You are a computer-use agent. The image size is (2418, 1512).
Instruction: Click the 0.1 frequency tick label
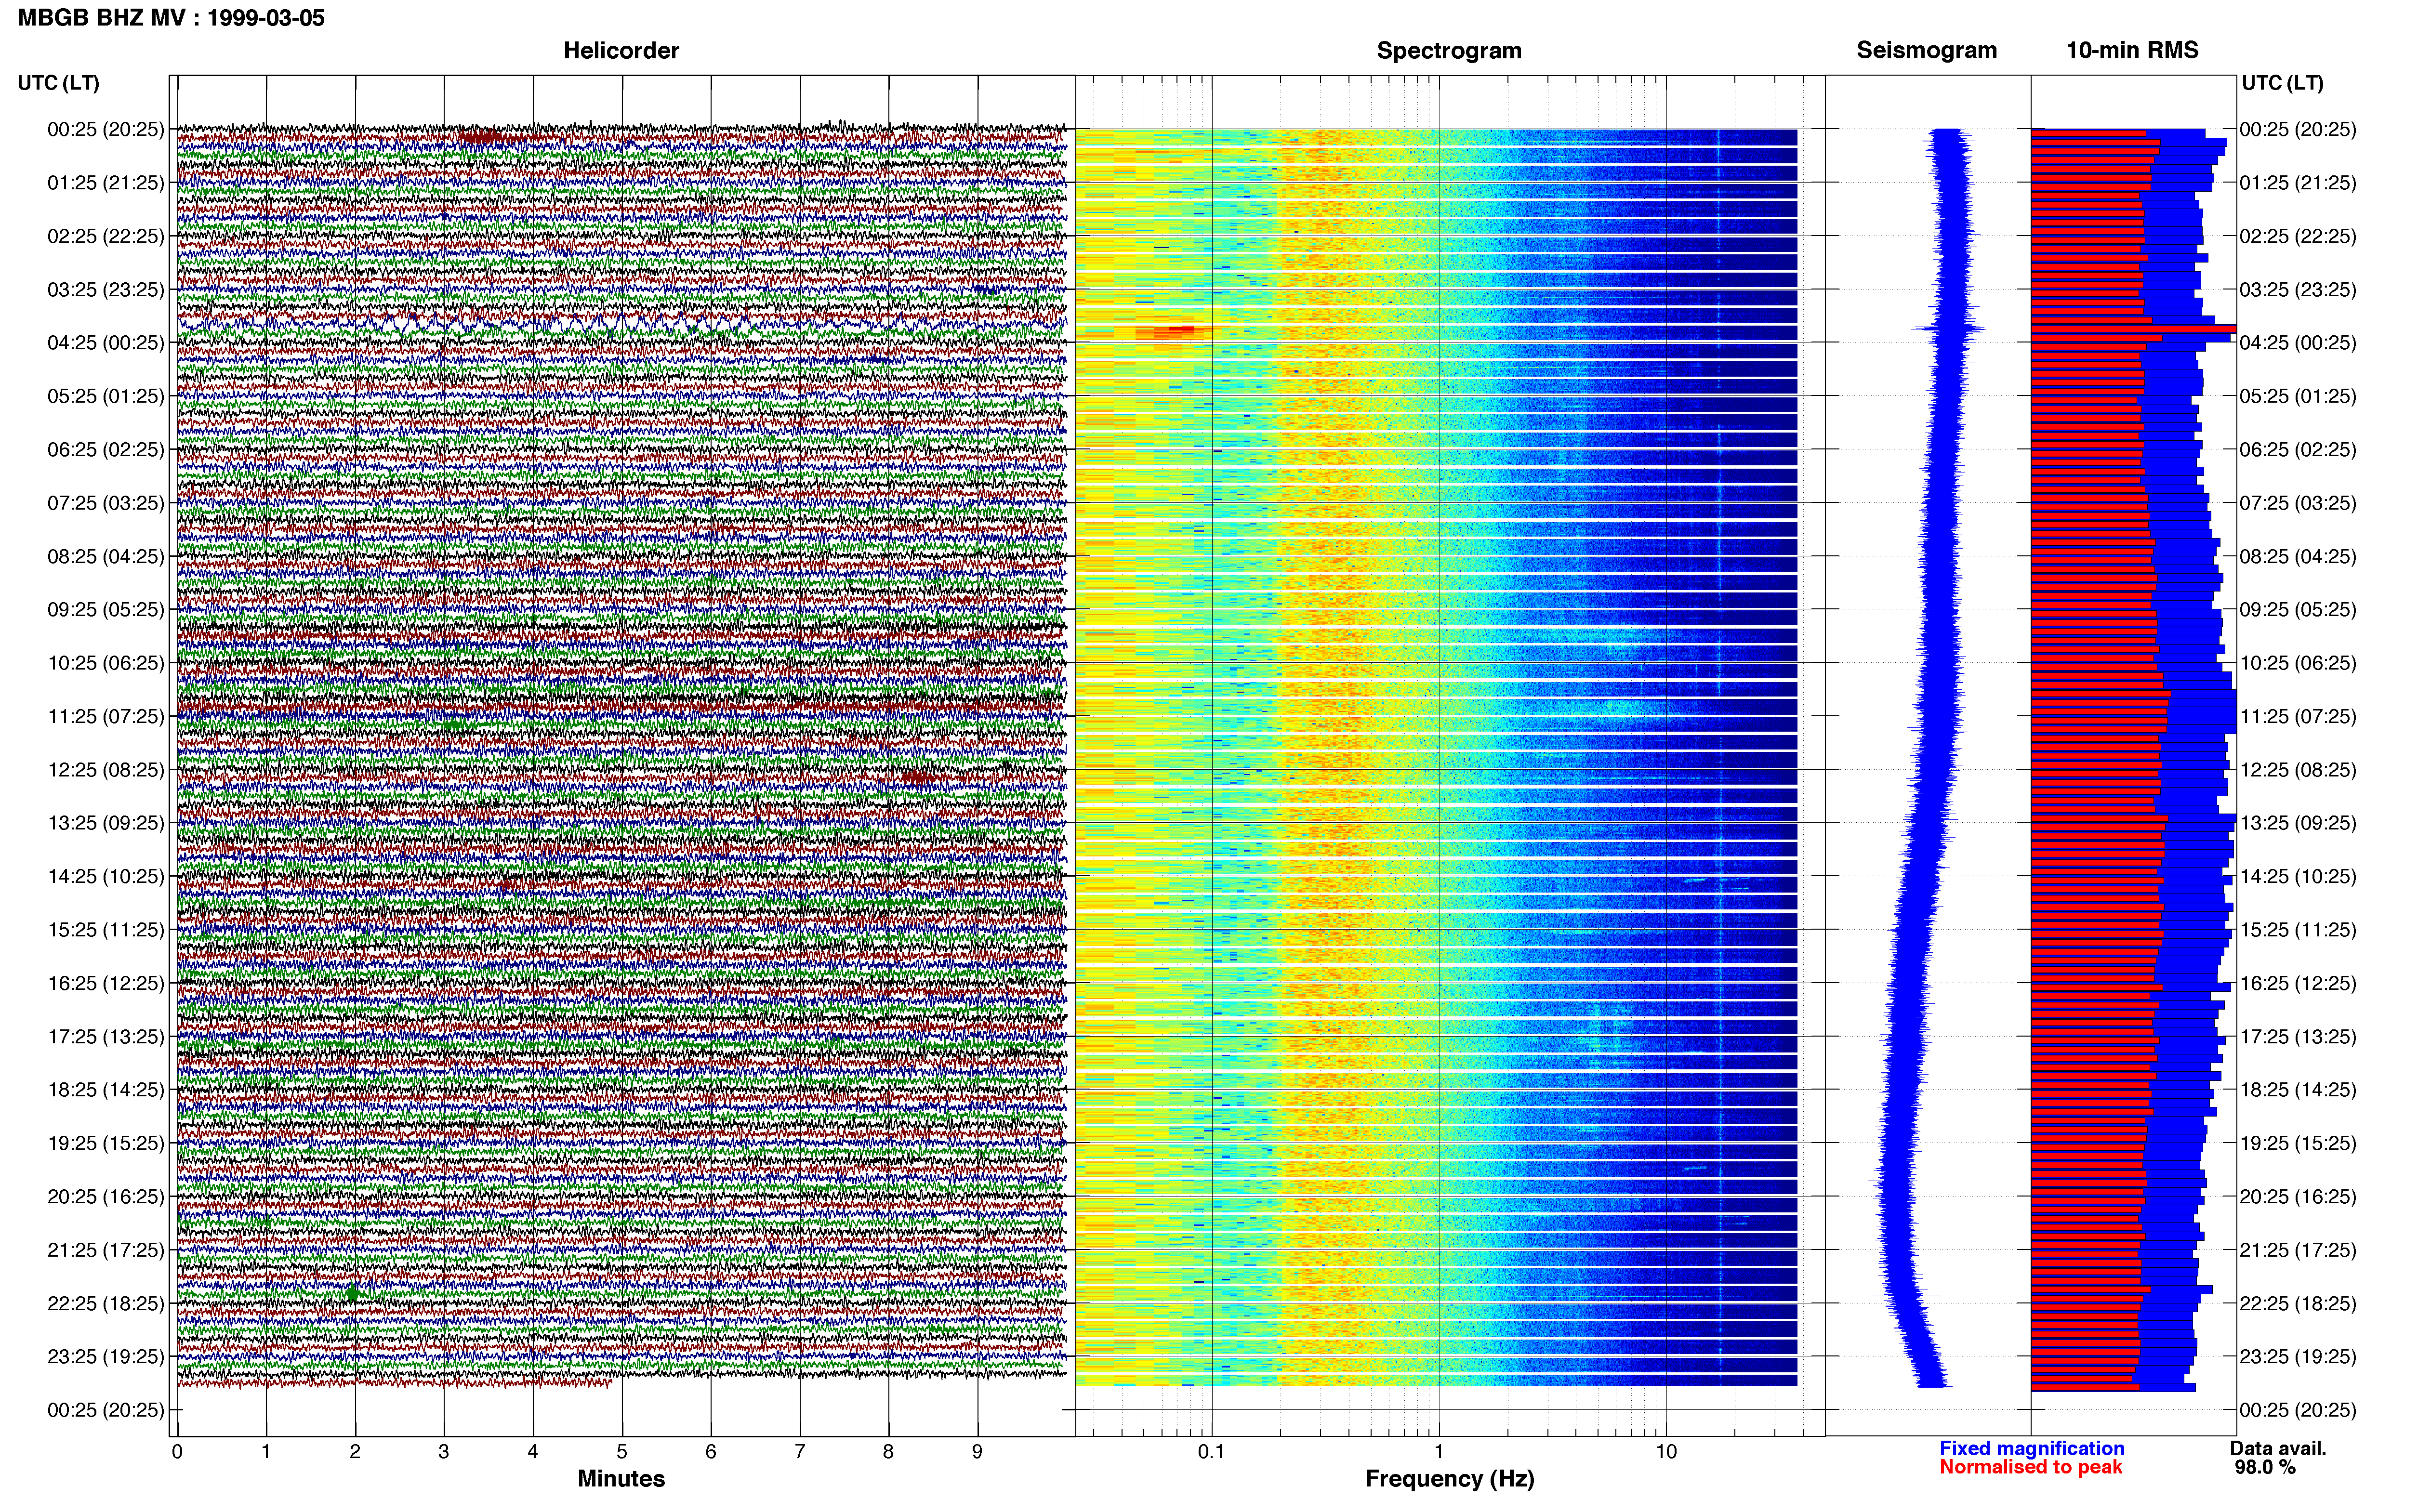pos(1211,1451)
